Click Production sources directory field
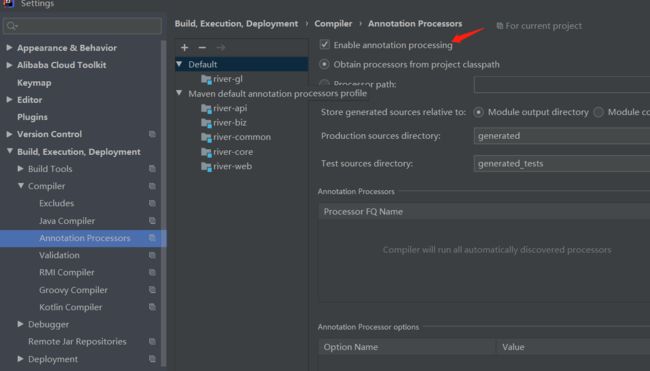The height and width of the screenshot is (371, 650). click(x=562, y=136)
